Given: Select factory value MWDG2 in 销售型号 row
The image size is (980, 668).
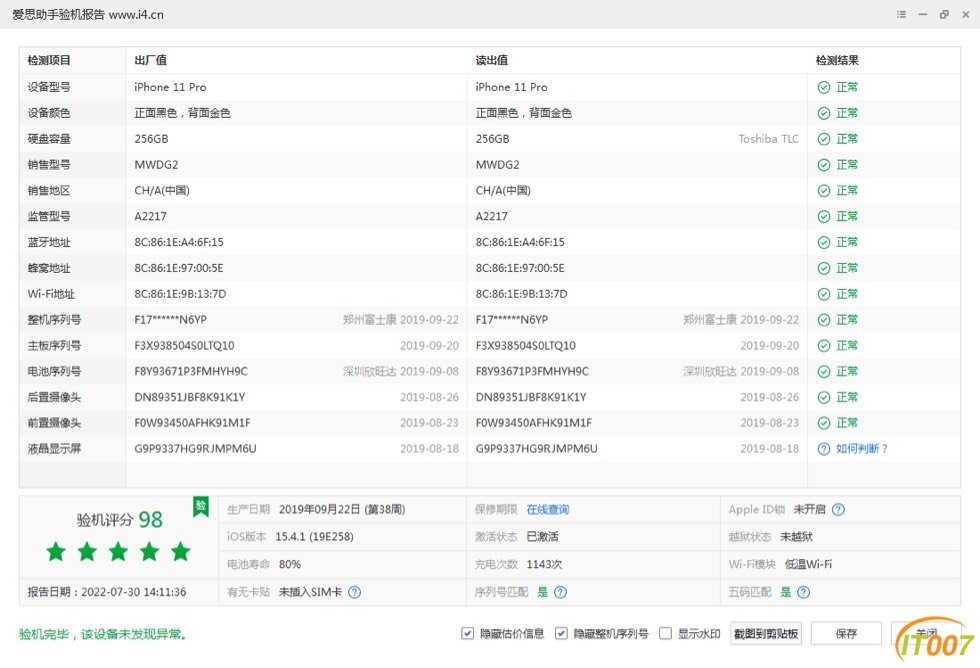Looking at the screenshot, I should pyautogui.click(x=156, y=165).
